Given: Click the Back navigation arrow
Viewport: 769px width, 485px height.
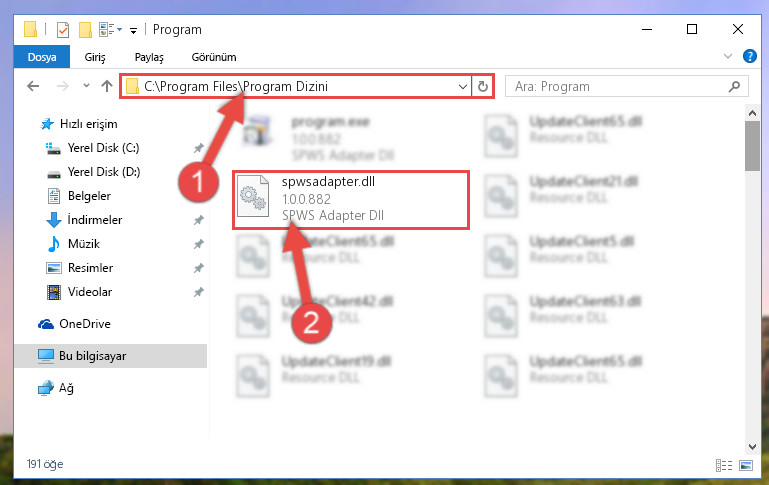Looking at the screenshot, I should [x=33, y=86].
